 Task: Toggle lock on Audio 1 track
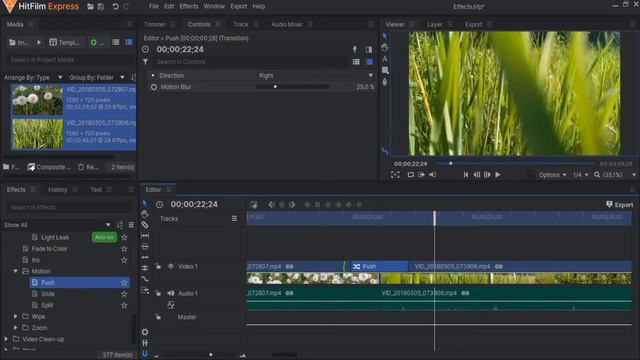pos(158,293)
